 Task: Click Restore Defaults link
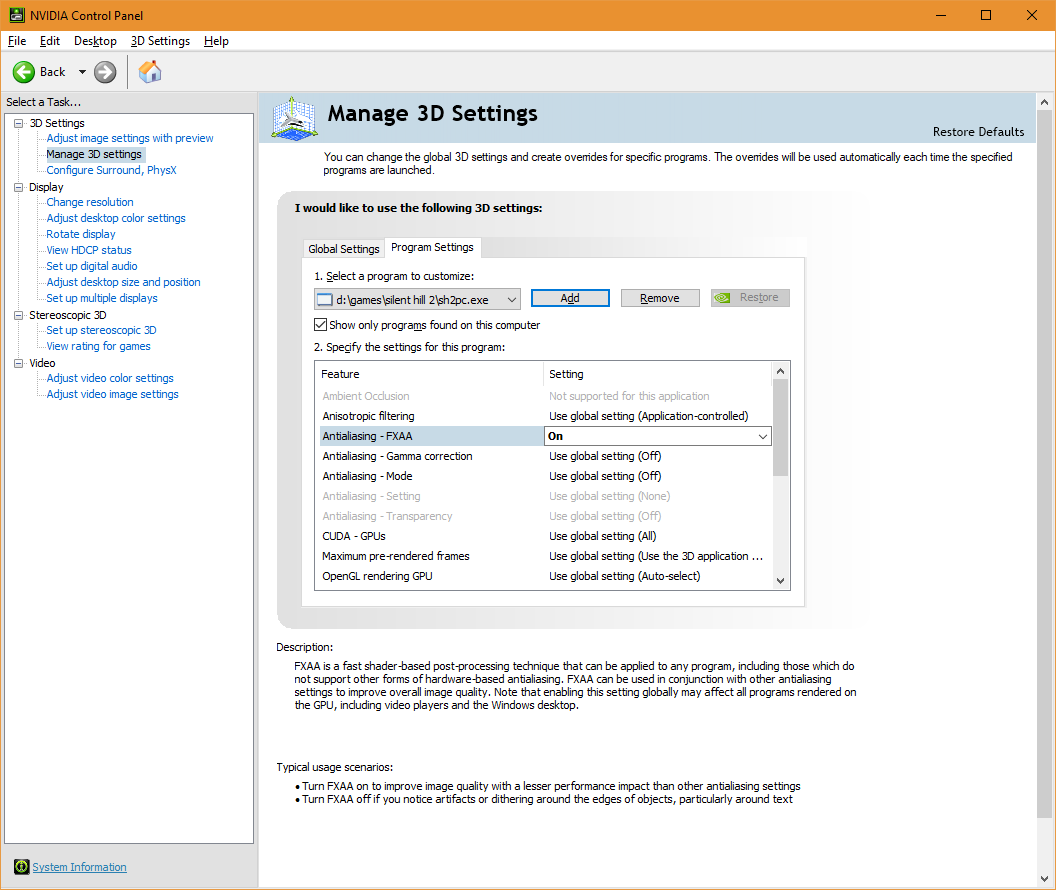(x=978, y=132)
